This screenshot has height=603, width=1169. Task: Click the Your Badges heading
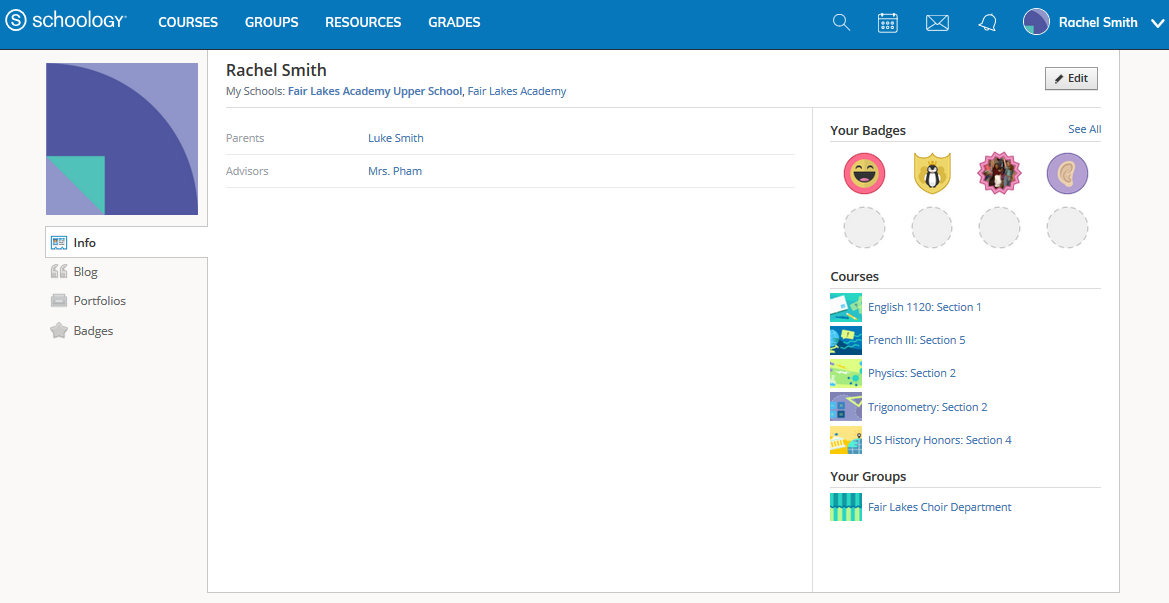pyautogui.click(x=868, y=130)
